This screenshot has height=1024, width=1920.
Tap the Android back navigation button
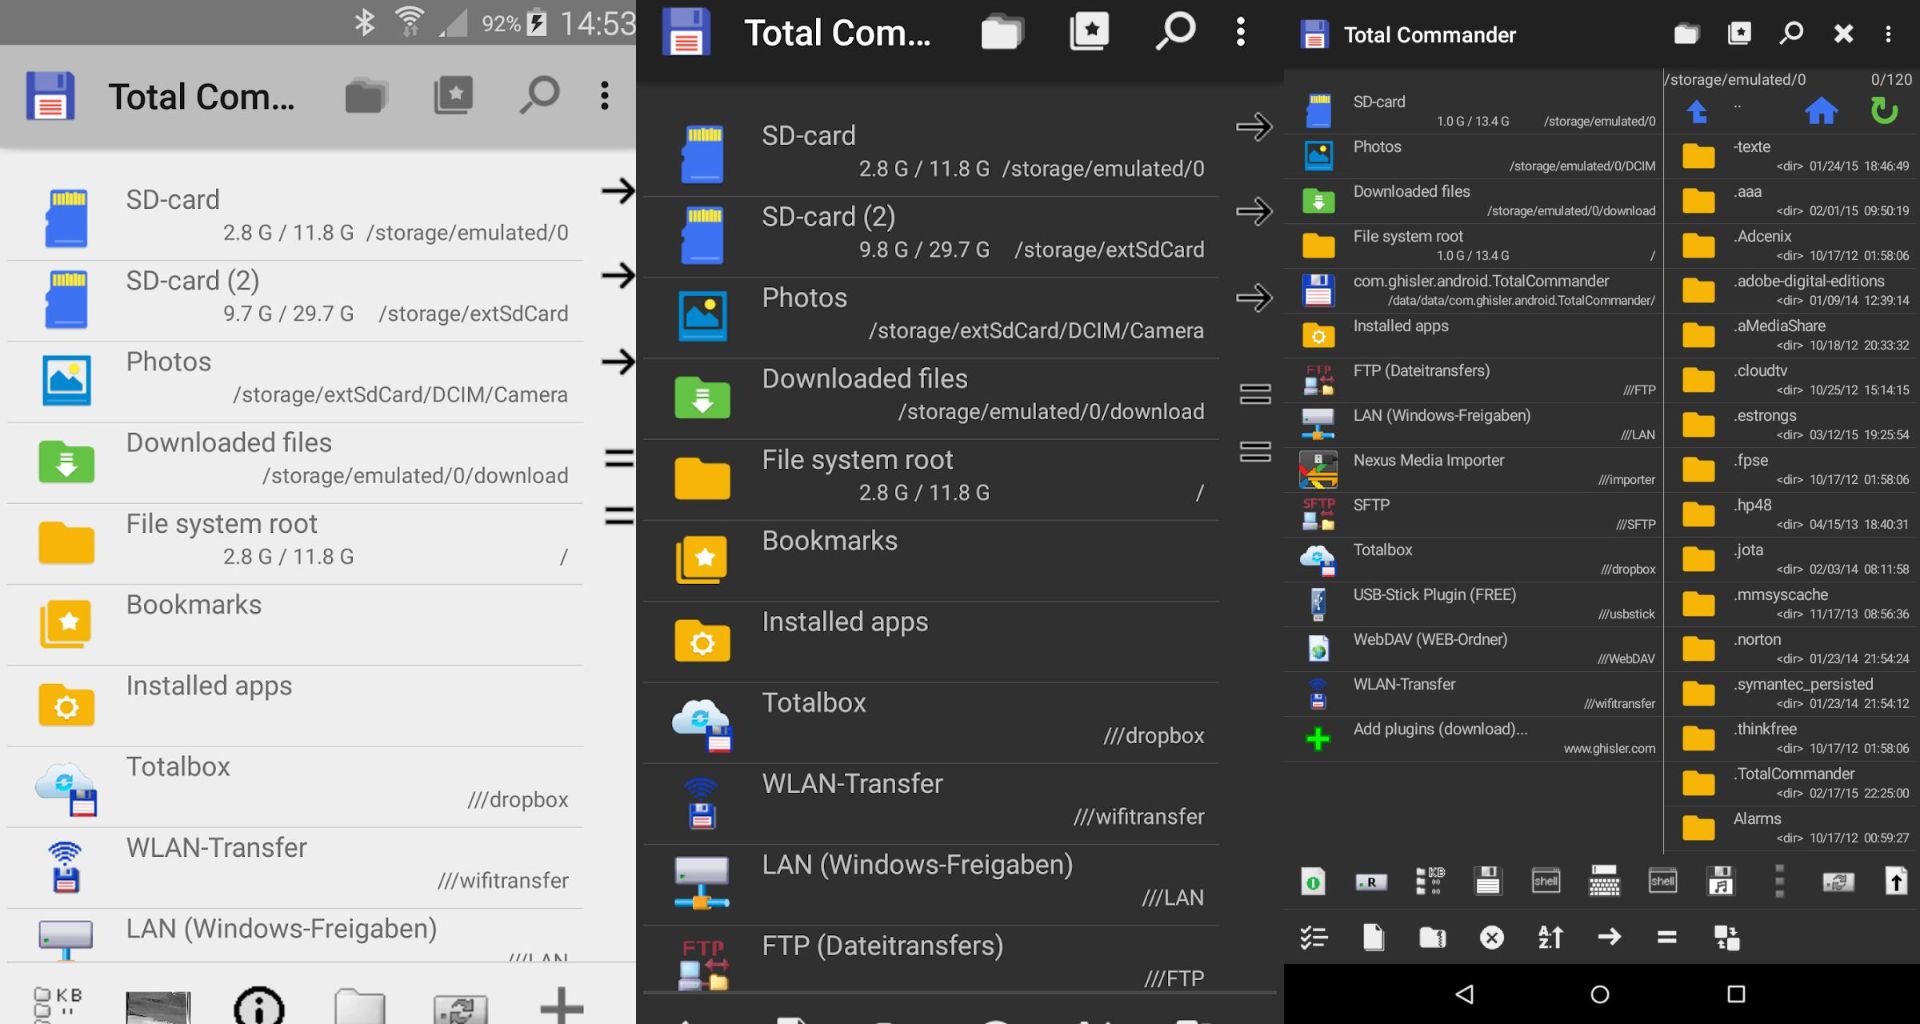pos(1465,994)
